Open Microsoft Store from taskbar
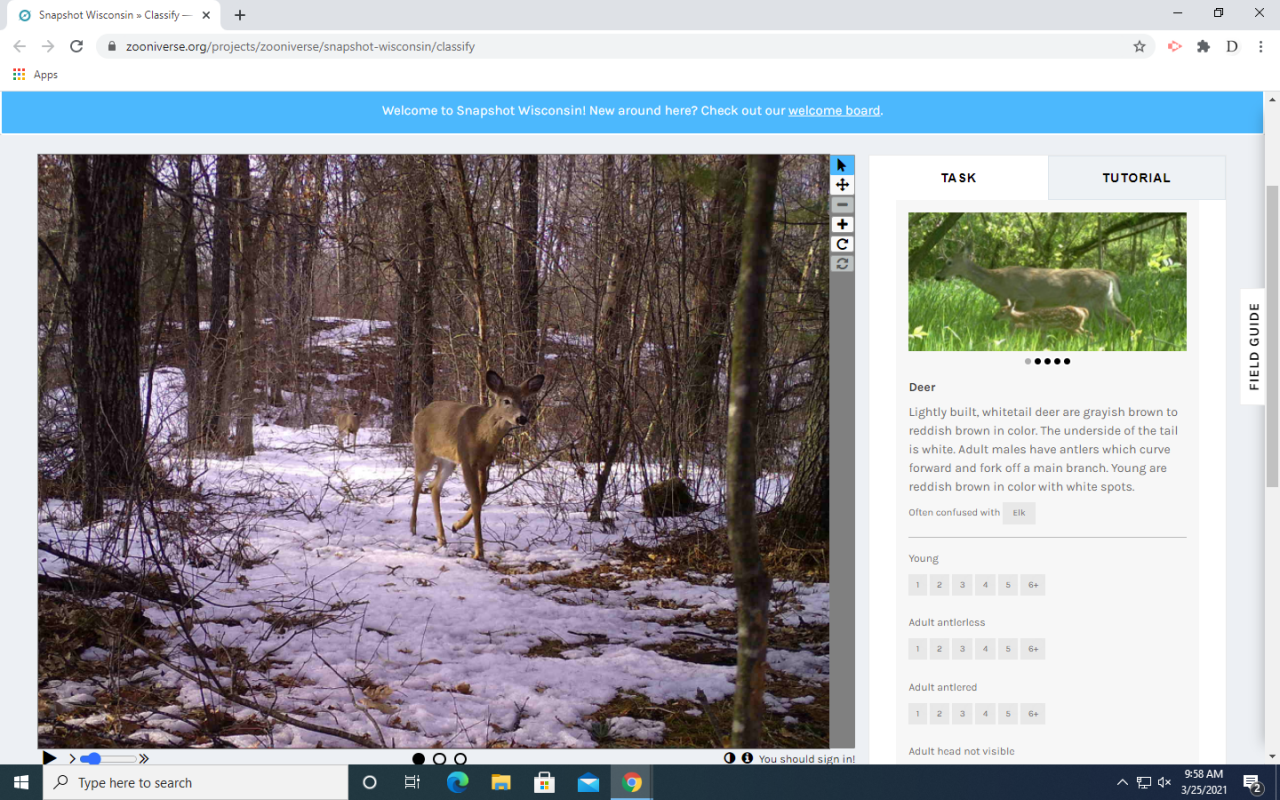The height and width of the screenshot is (800, 1280). [x=545, y=782]
